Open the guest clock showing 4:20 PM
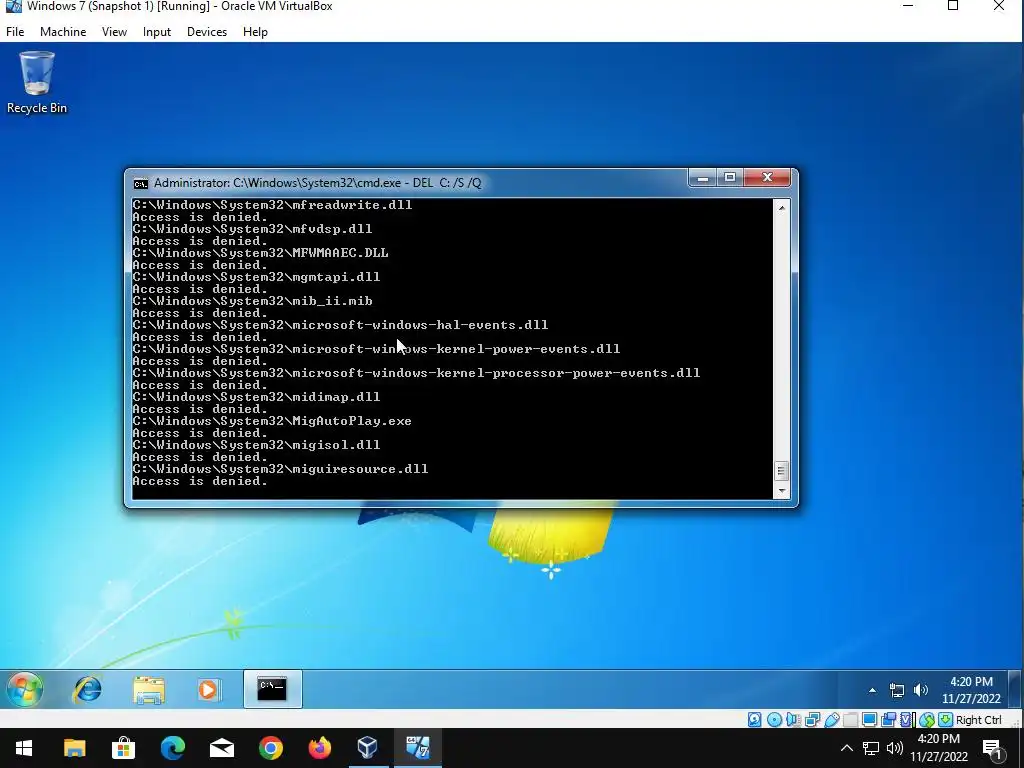Viewport: 1024px width, 768px height. click(971, 690)
